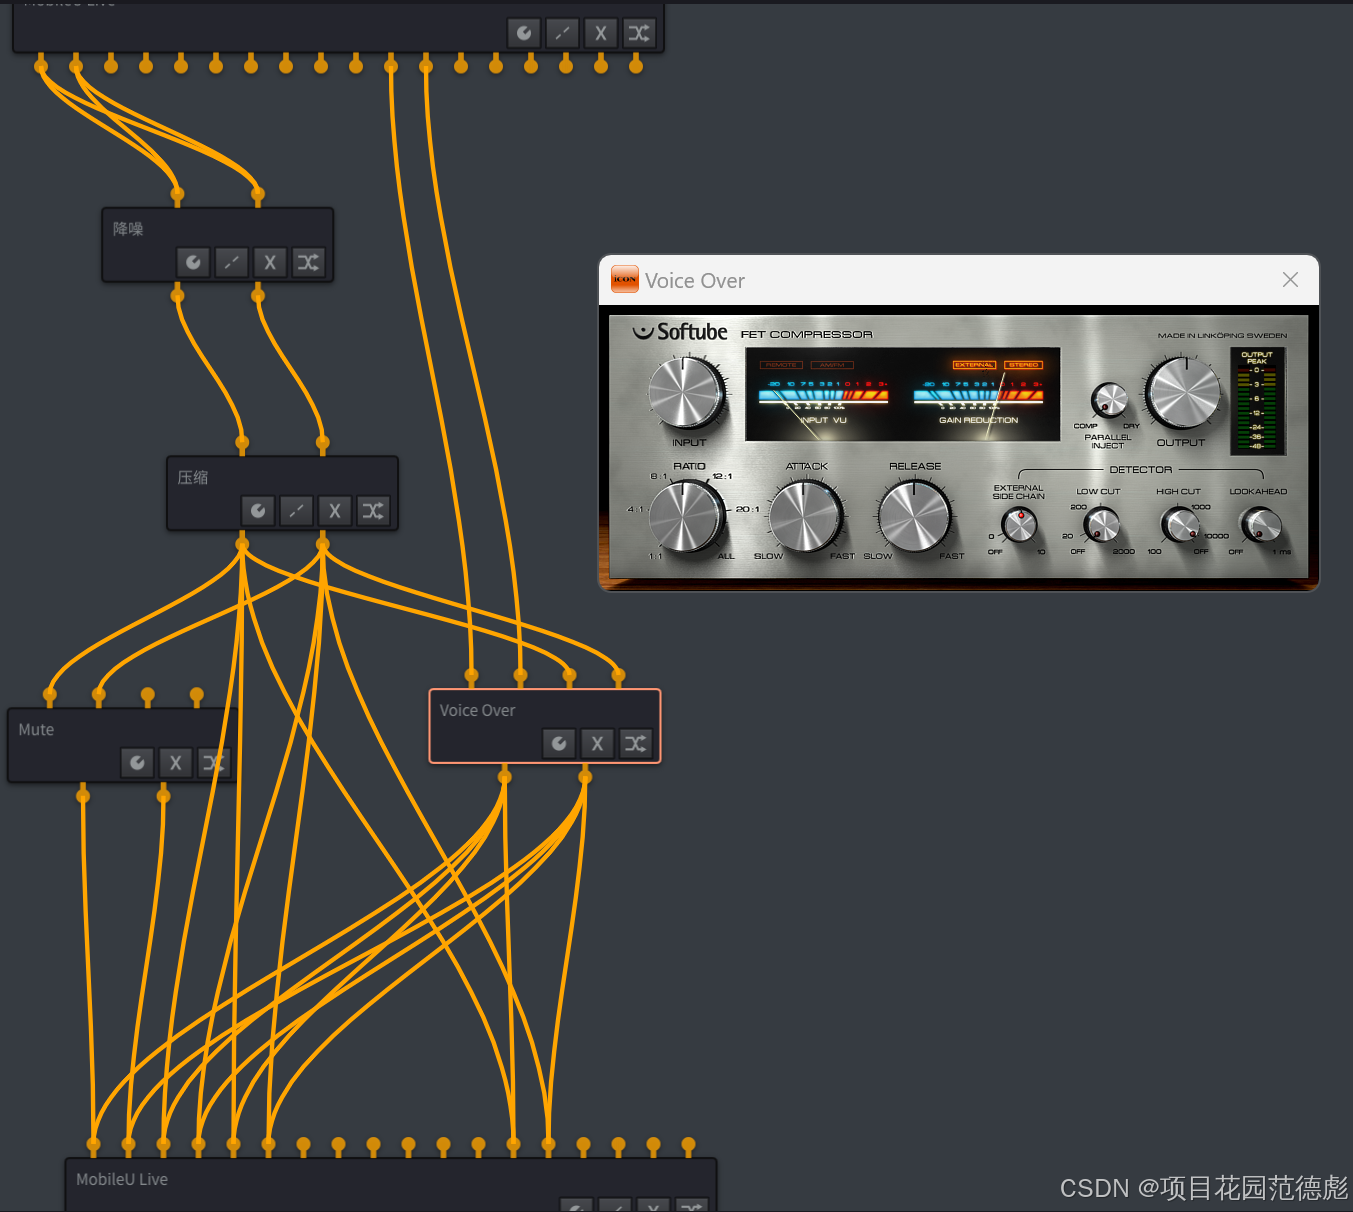Click the Voice Over window title text

click(695, 281)
